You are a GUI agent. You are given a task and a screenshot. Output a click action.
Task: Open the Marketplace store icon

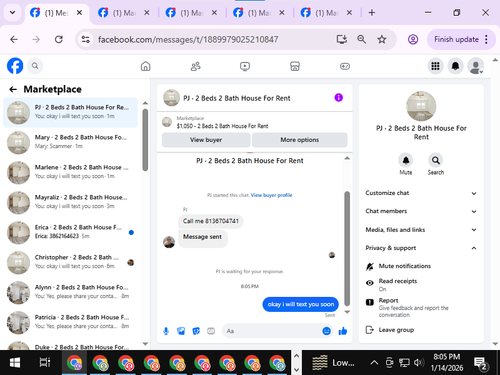[295, 66]
